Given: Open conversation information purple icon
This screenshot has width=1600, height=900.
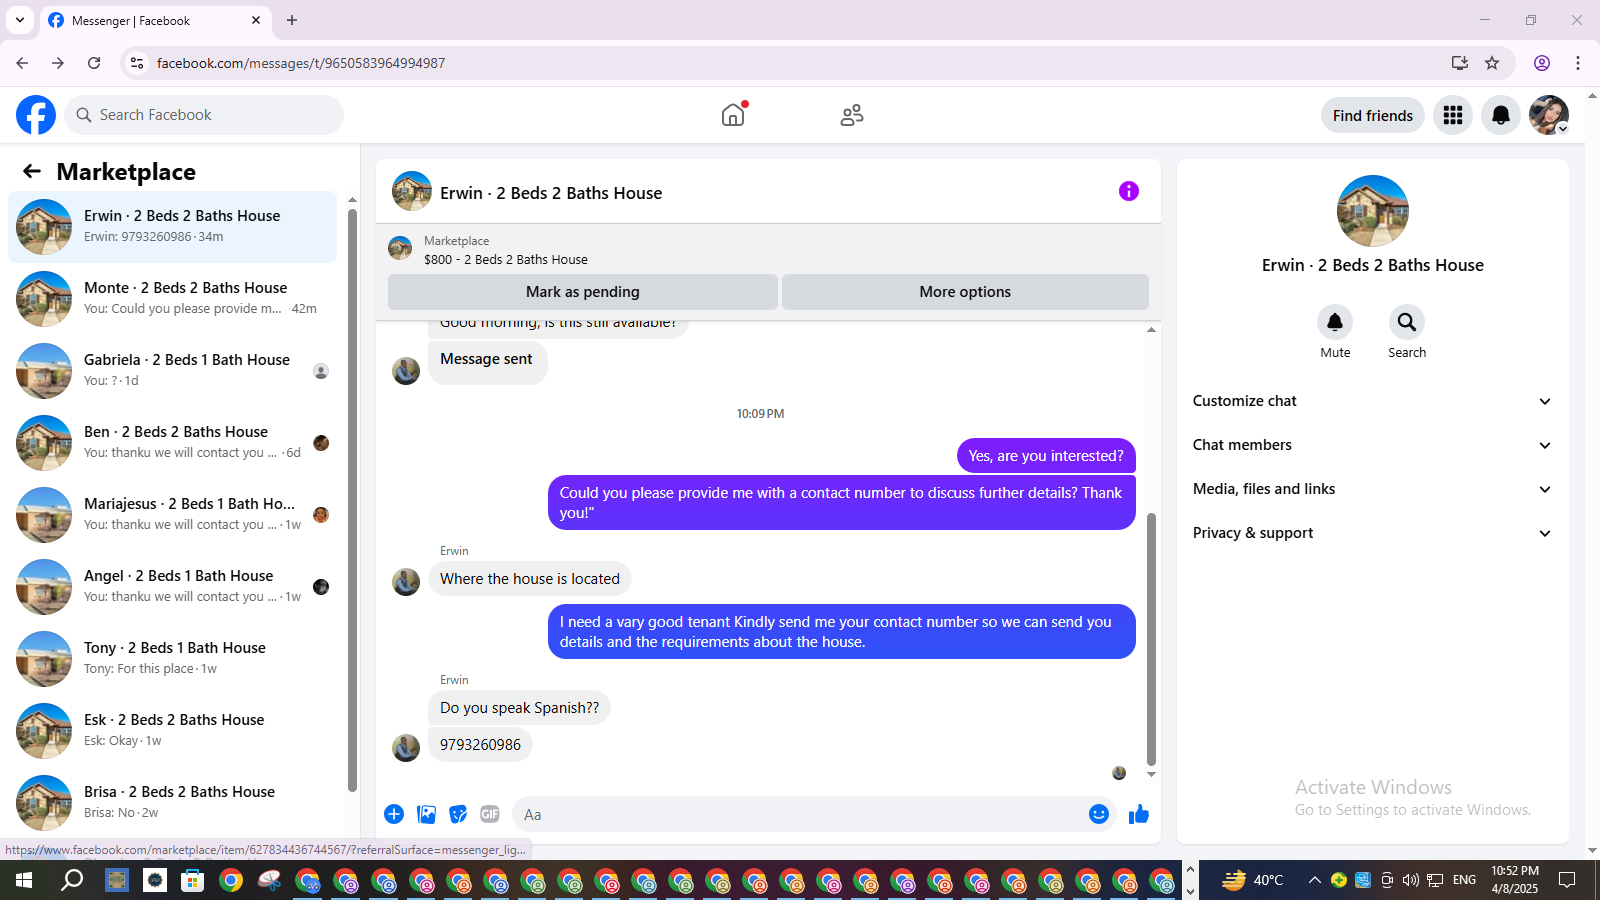Looking at the screenshot, I should [1129, 191].
